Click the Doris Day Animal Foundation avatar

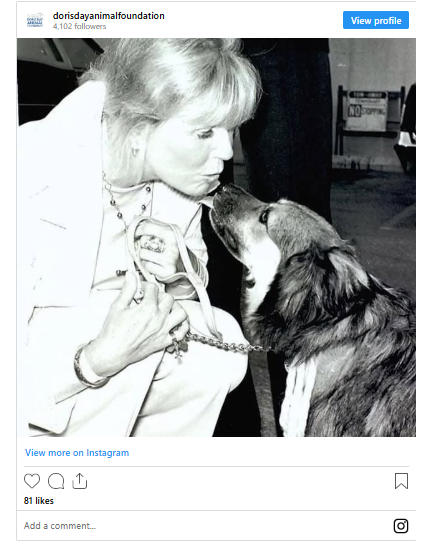point(35,20)
